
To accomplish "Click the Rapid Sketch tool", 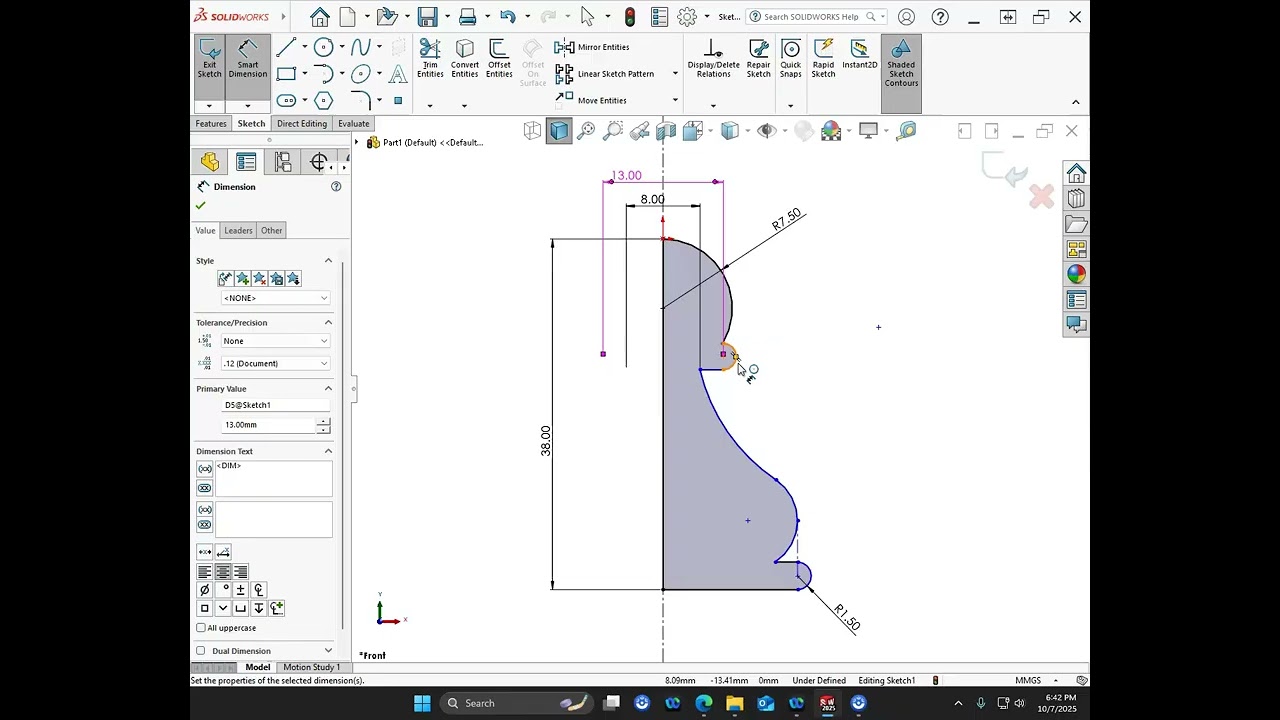I will (823, 59).
